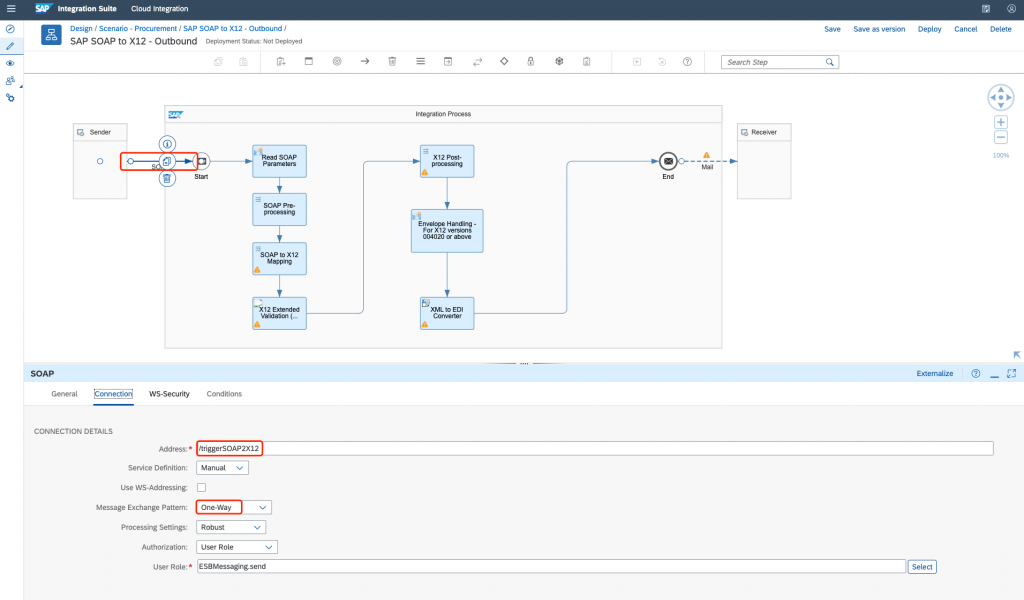Open the Authorization dropdown
The width and height of the screenshot is (1024, 600).
tap(236, 547)
